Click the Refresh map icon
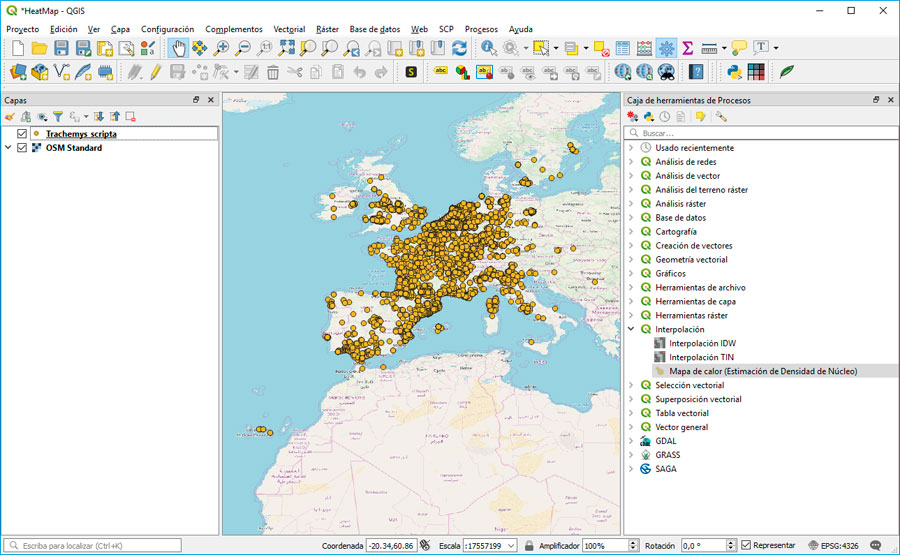Image resolution: width=900 pixels, height=555 pixels. pos(459,48)
